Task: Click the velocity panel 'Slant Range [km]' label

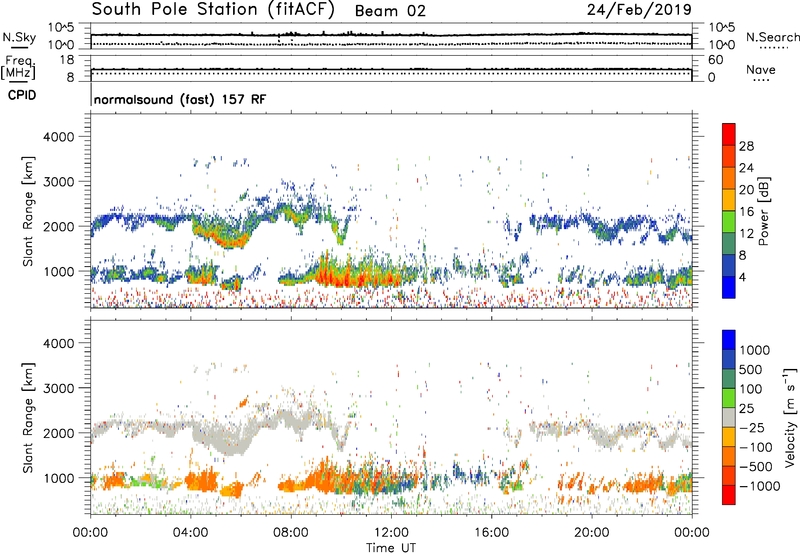Action: pos(28,418)
